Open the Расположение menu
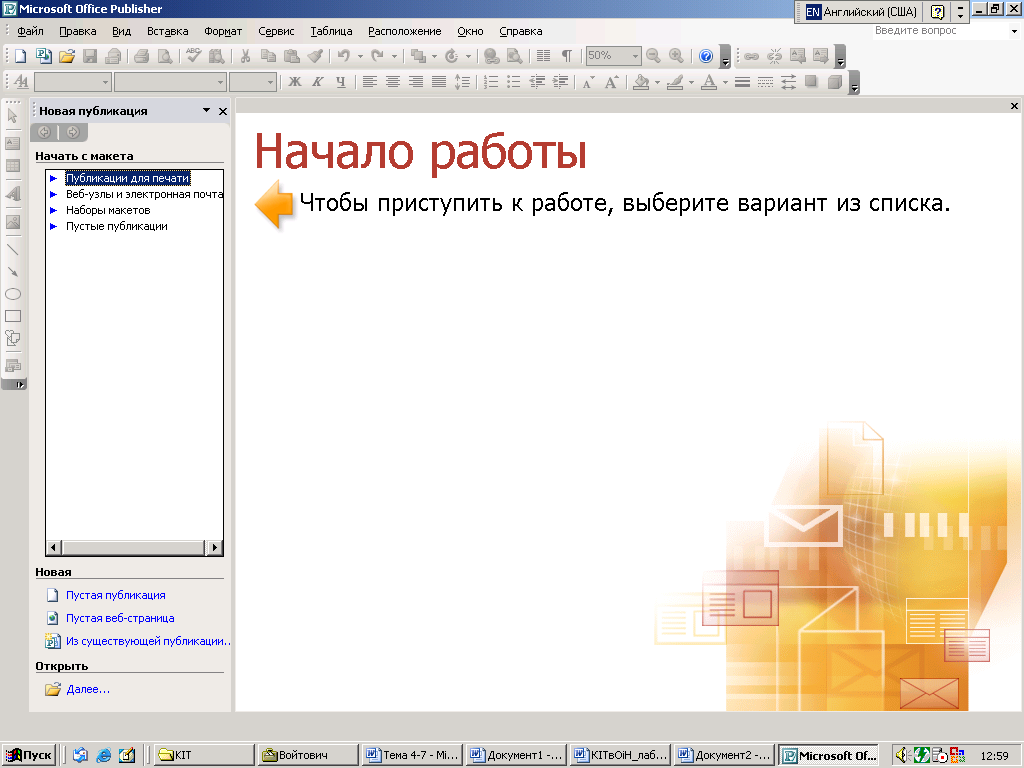The height and width of the screenshot is (768, 1024). coord(405,31)
